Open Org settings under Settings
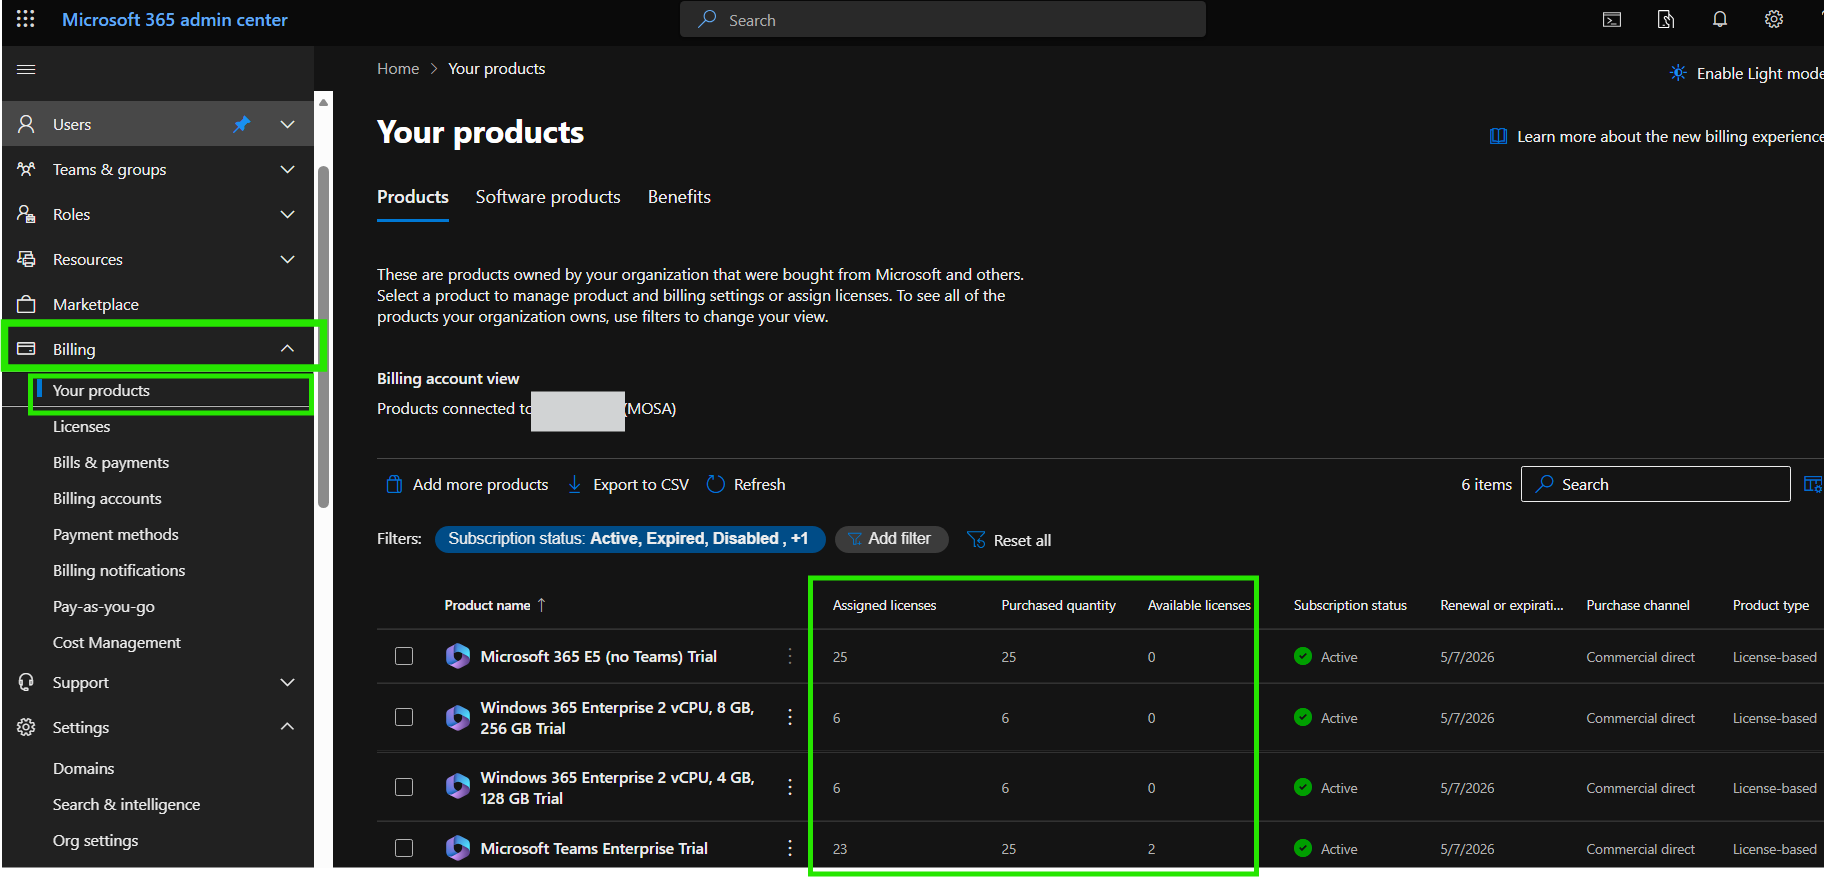 point(96,840)
